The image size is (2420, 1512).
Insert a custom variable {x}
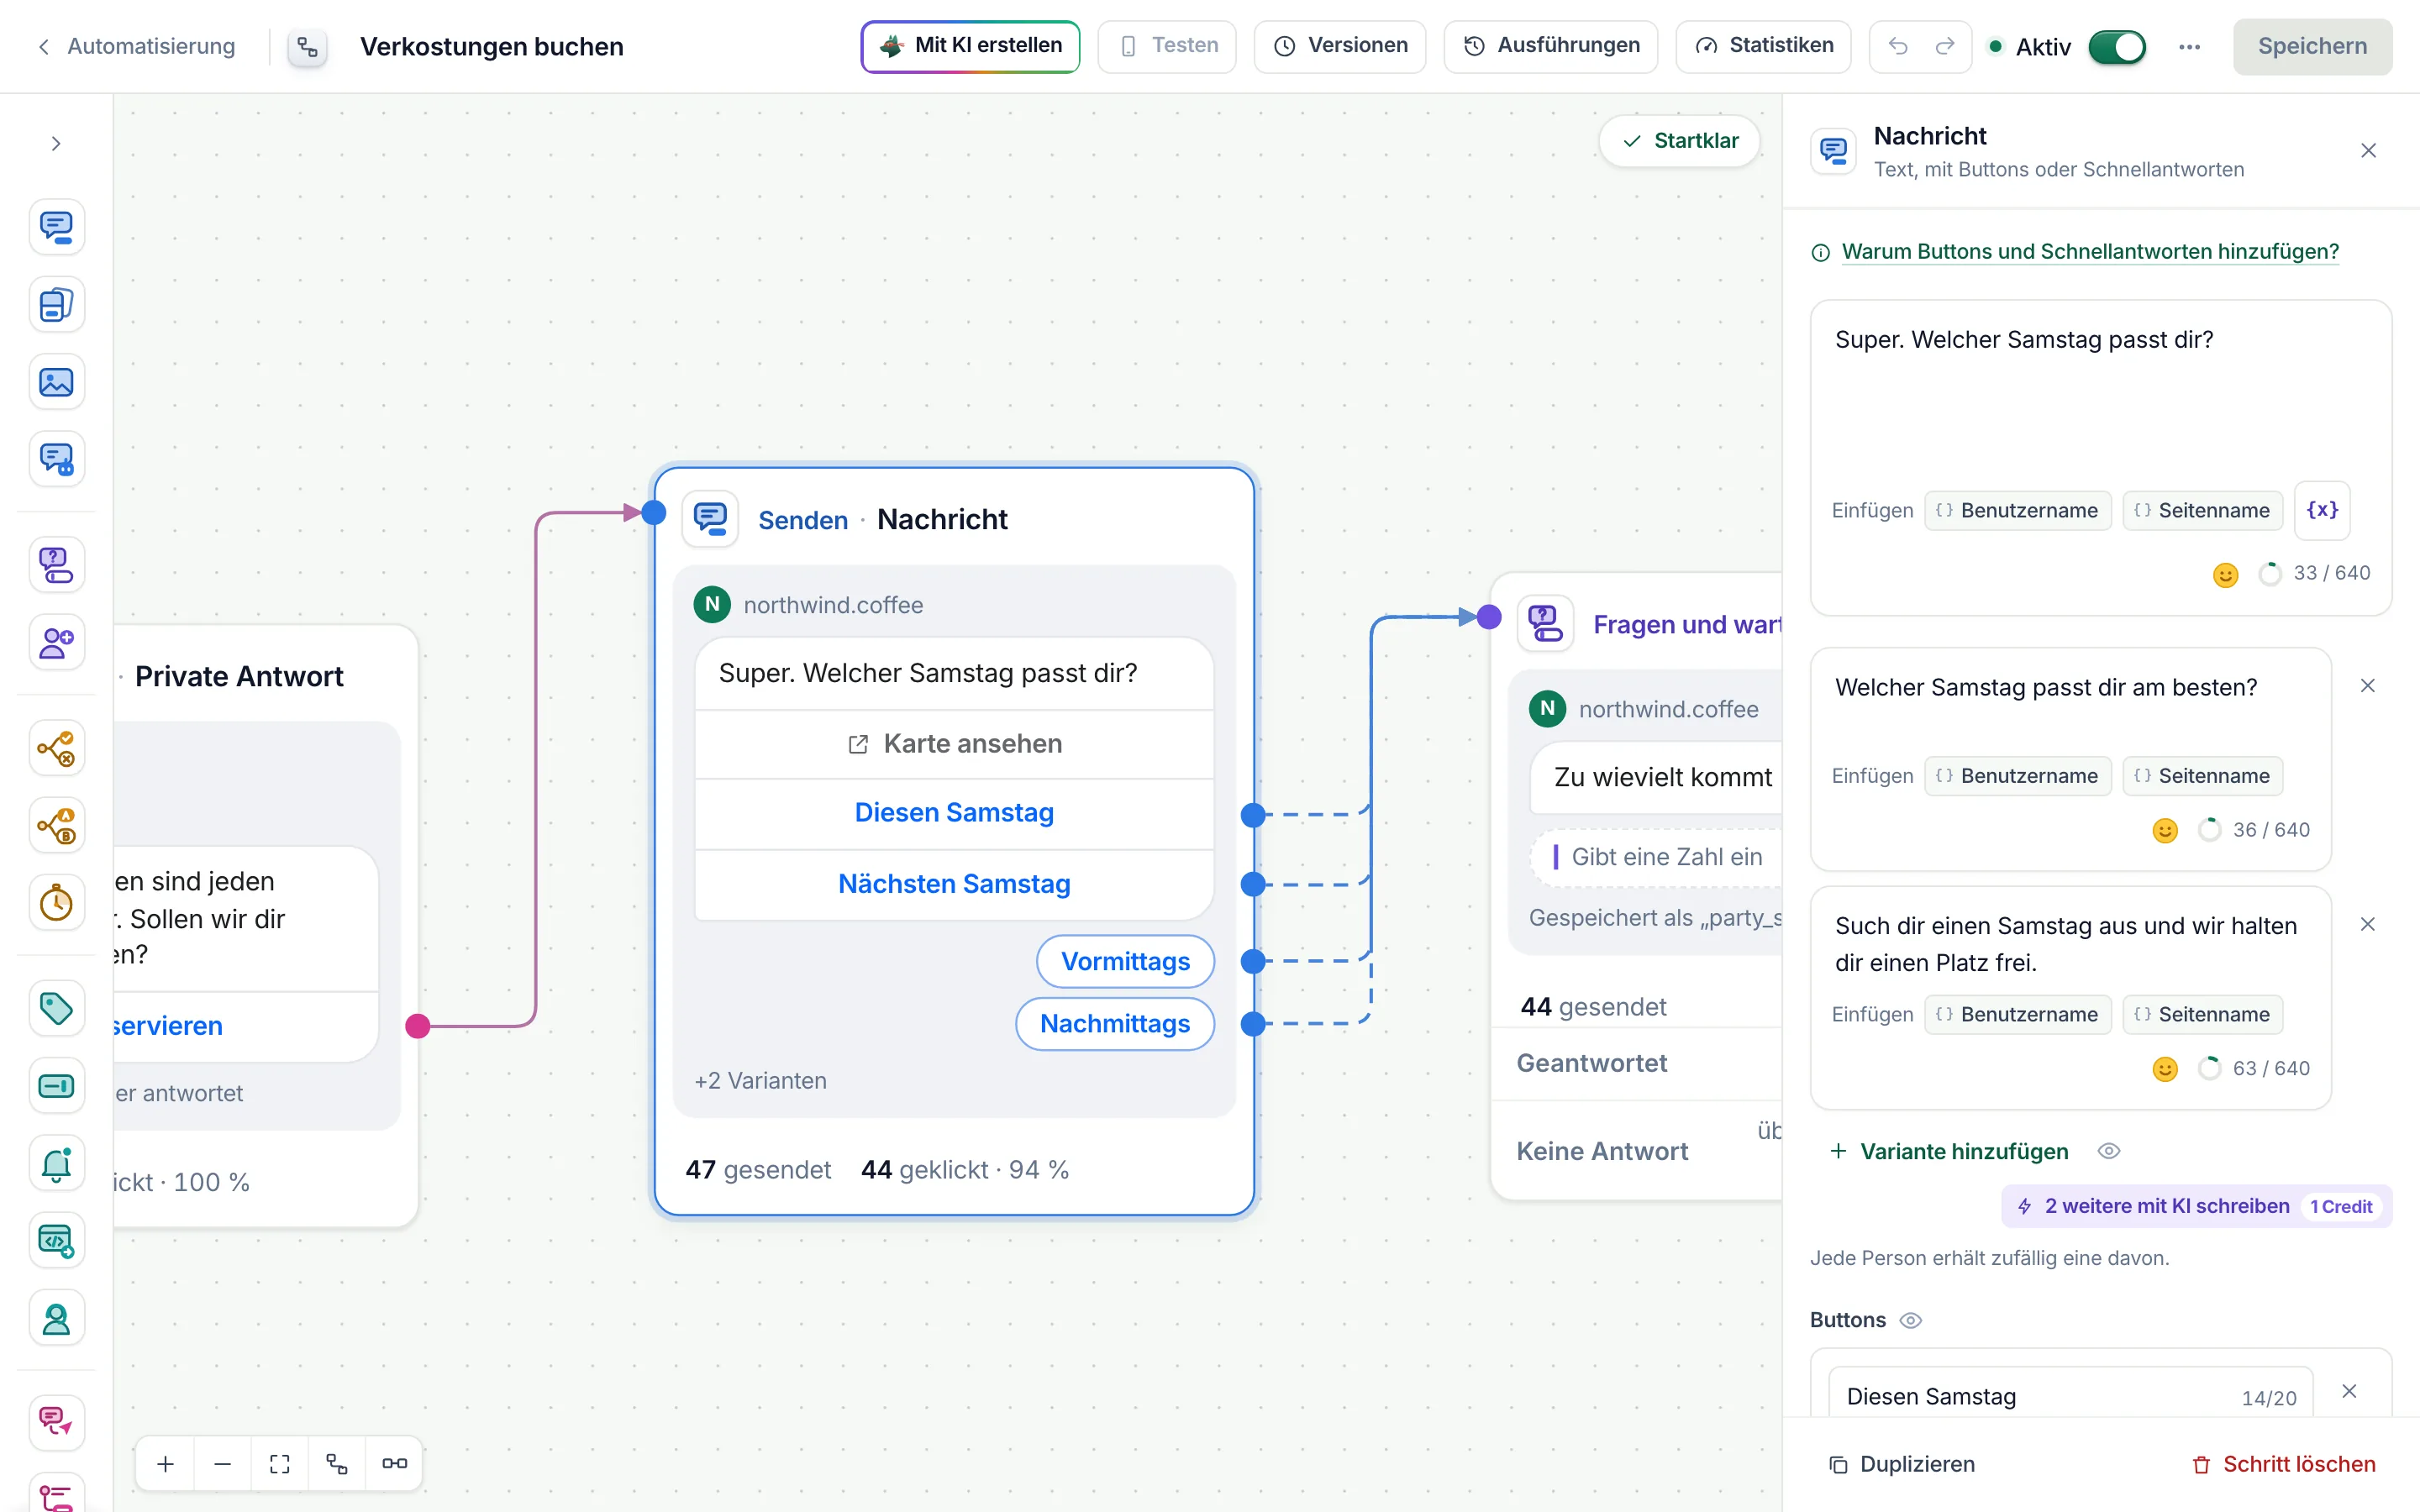coord(2322,510)
